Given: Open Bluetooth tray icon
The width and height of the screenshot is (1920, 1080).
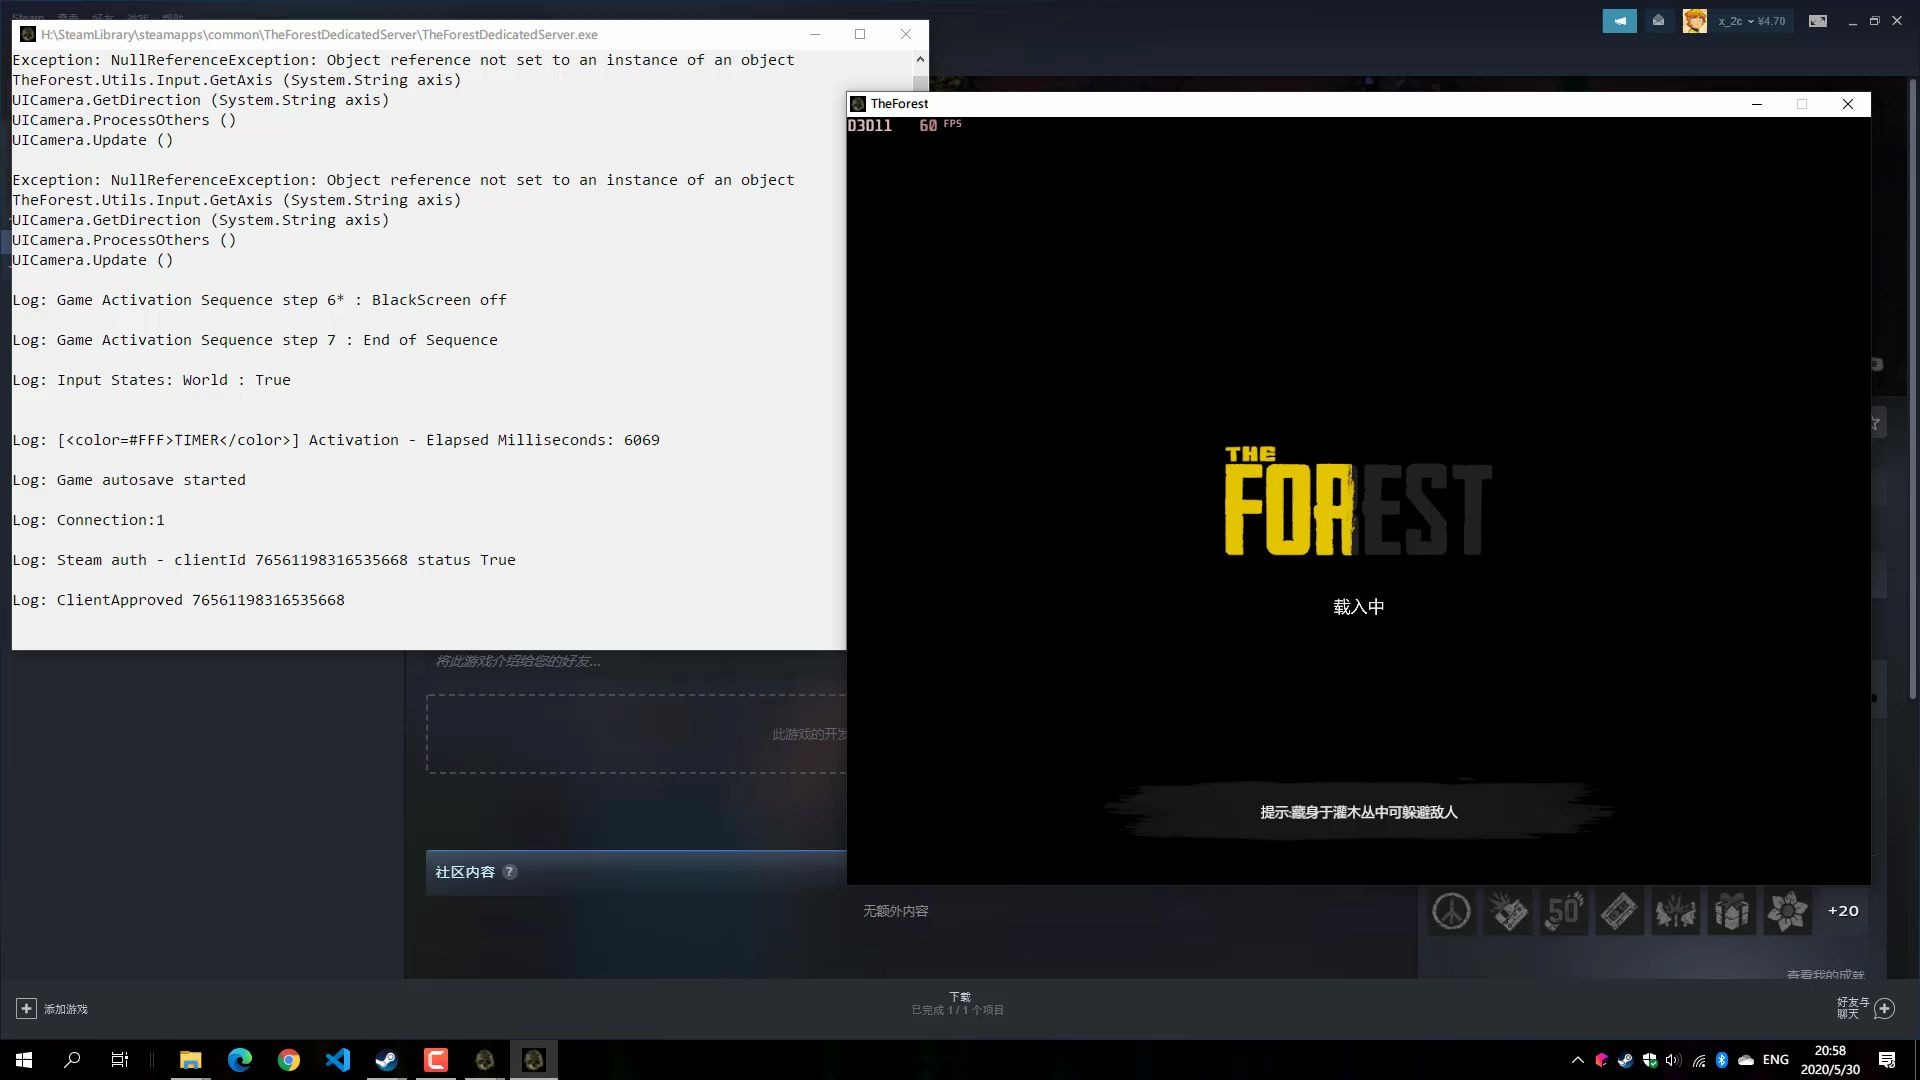Looking at the screenshot, I should tap(1722, 1060).
